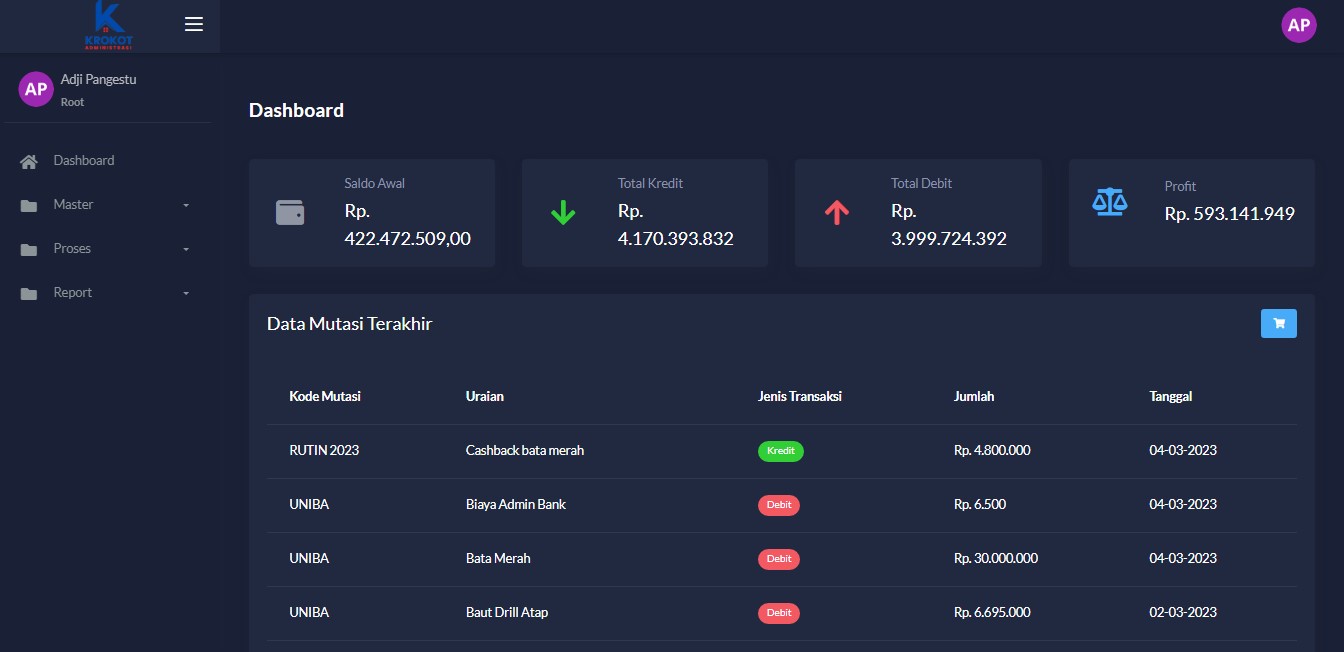Viewport: 1344px width, 652px height.
Task: Click the Krokot Administrasi logo
Action: click(109, 25)
